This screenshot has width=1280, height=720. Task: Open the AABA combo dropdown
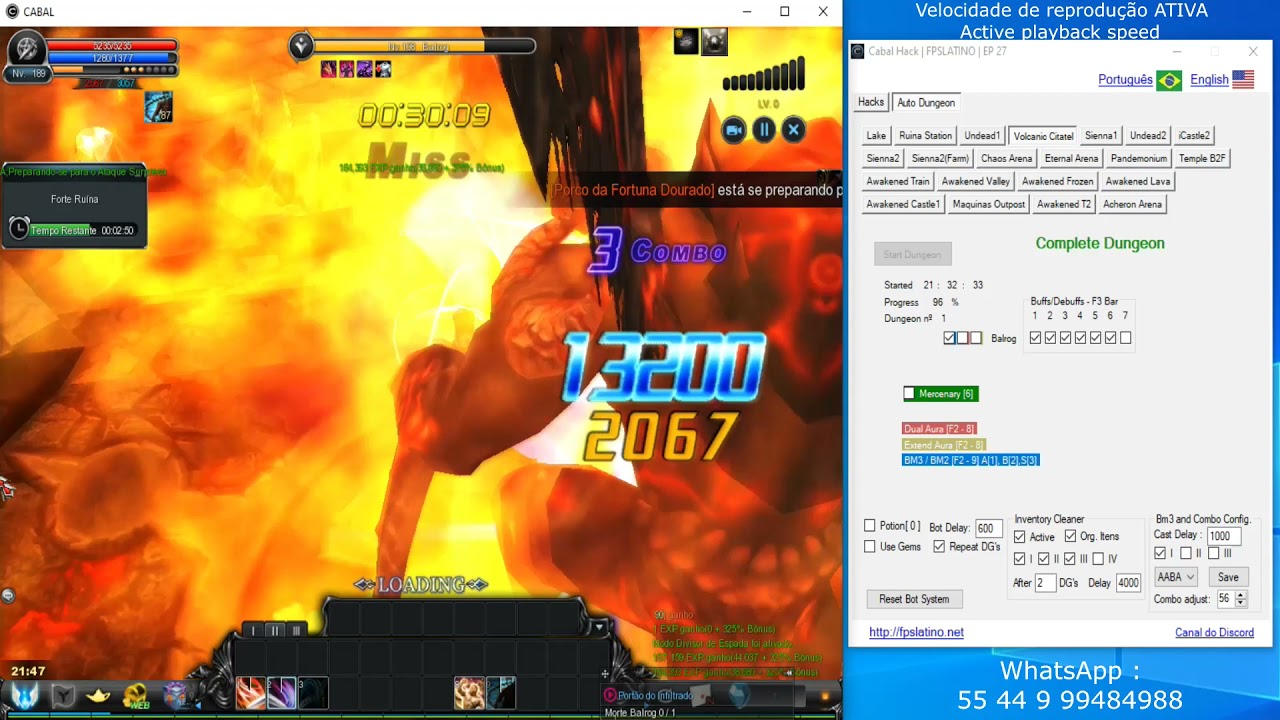[x=1176, y=577]
